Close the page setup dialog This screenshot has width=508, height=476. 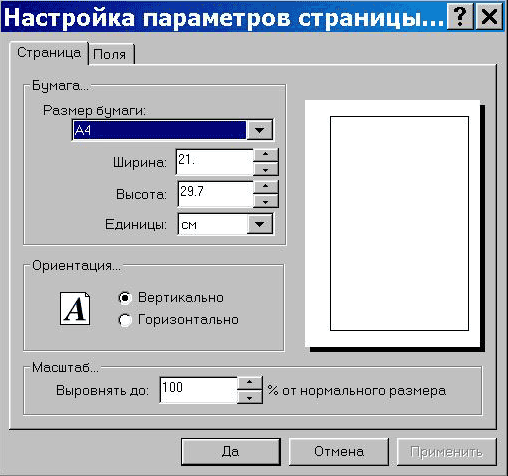pyautogui.click(x=489, y=17)
